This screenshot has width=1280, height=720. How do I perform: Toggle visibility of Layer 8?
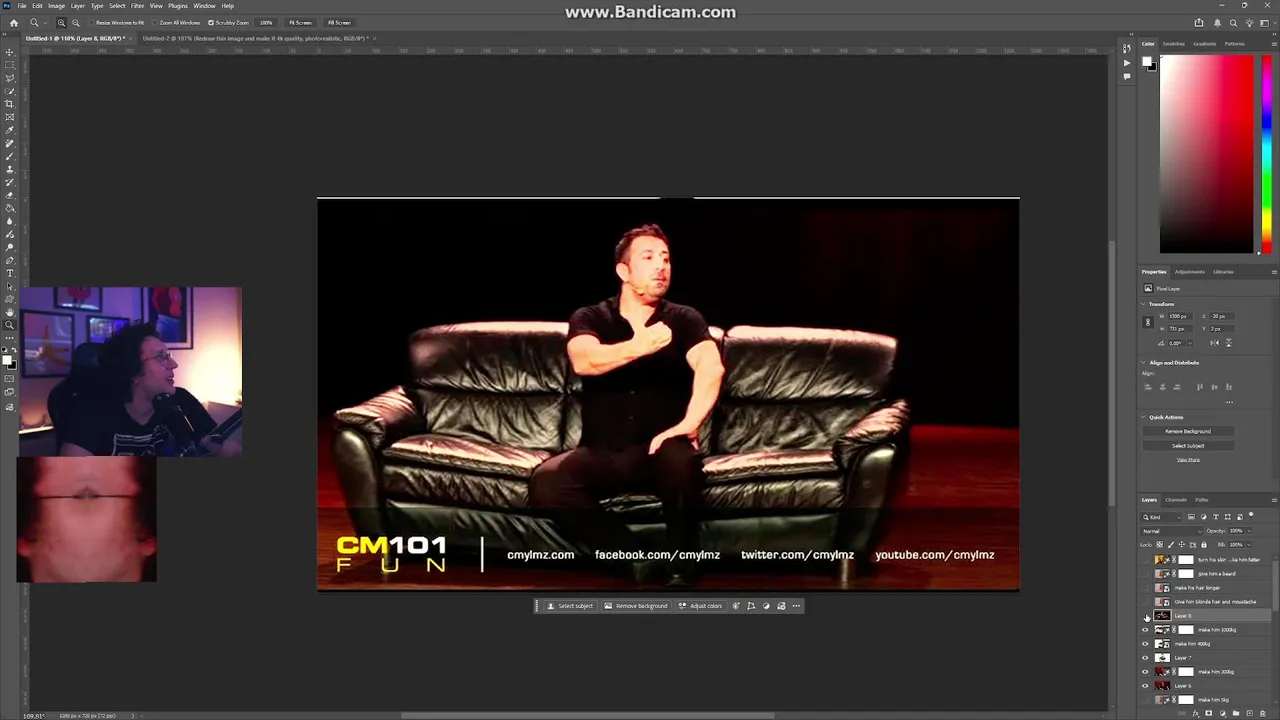[x=1146, y=616]
